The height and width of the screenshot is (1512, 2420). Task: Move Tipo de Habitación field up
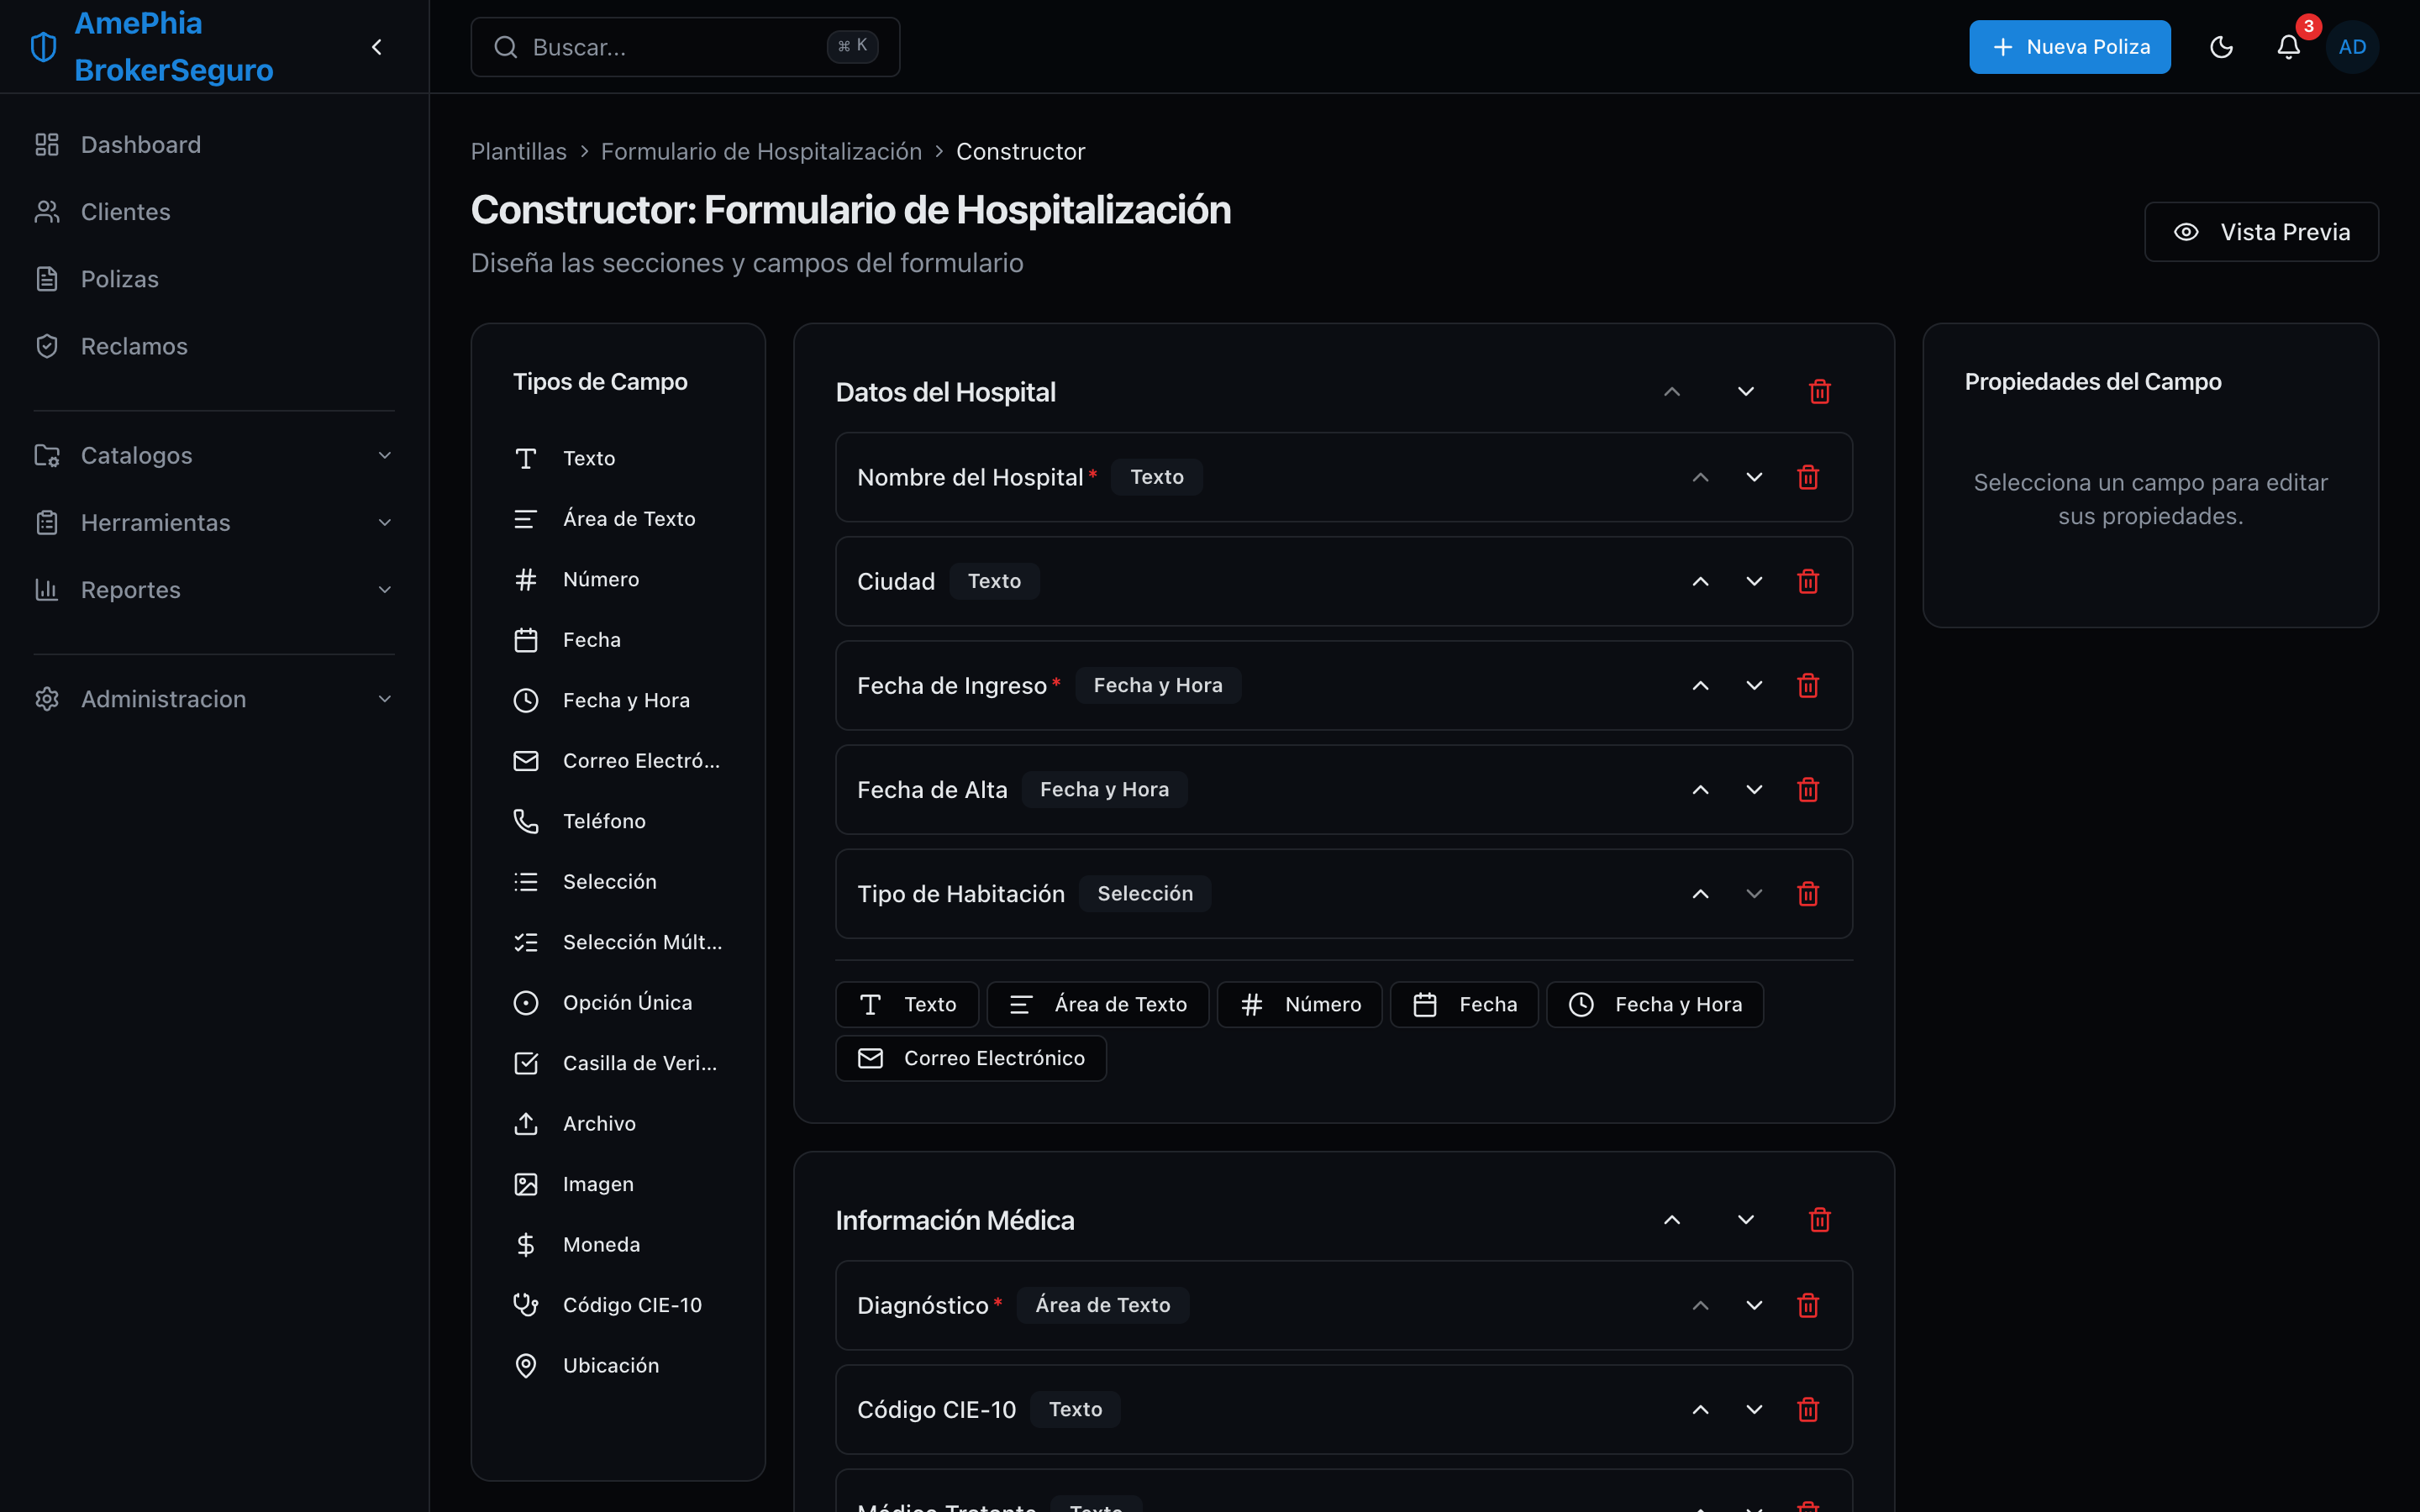(x=1700, y=894)
